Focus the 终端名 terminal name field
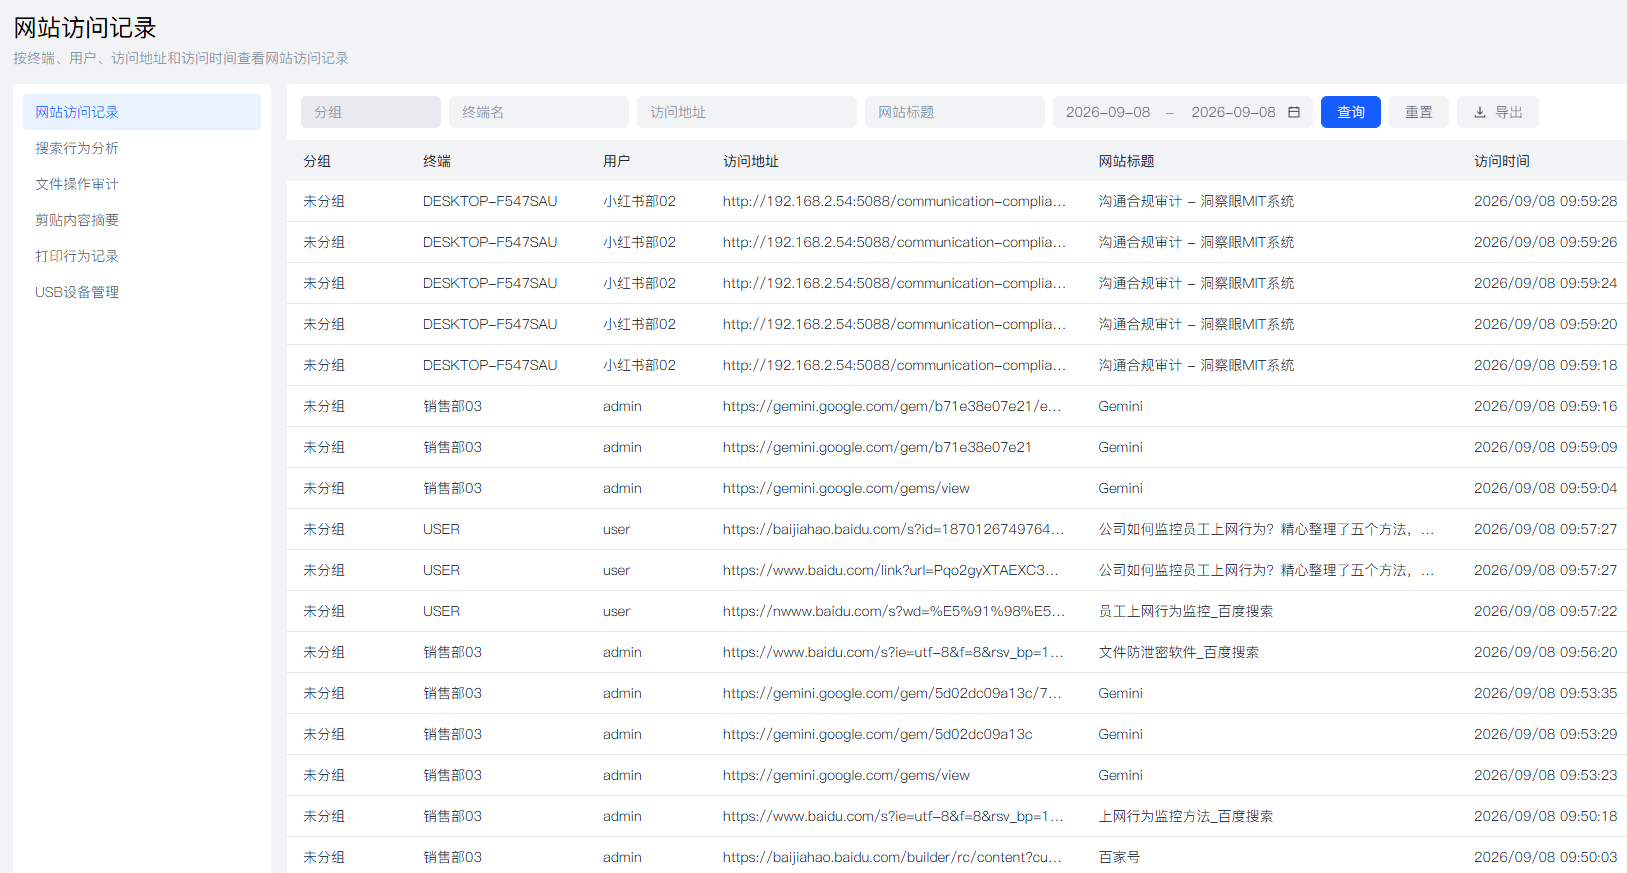 [x=539, y=112]
